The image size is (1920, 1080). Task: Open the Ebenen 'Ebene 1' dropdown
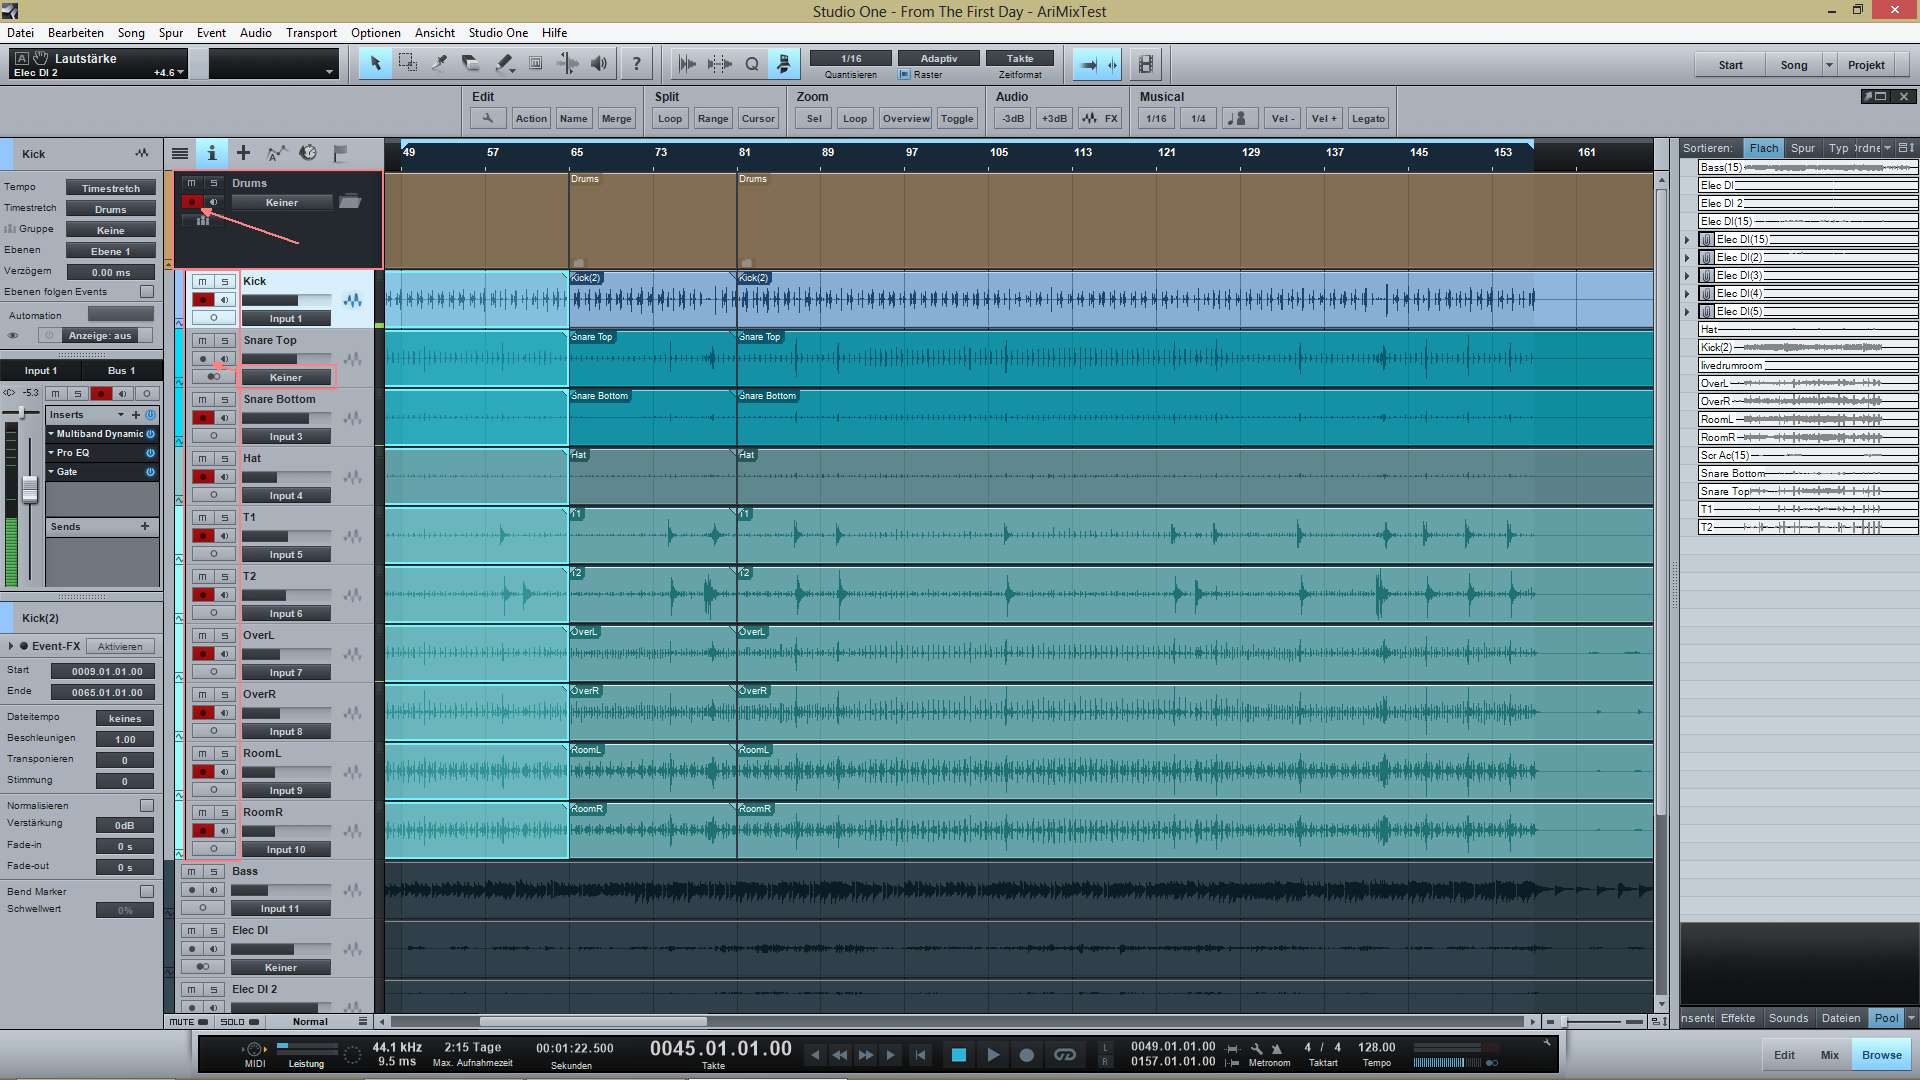point(111,251)
